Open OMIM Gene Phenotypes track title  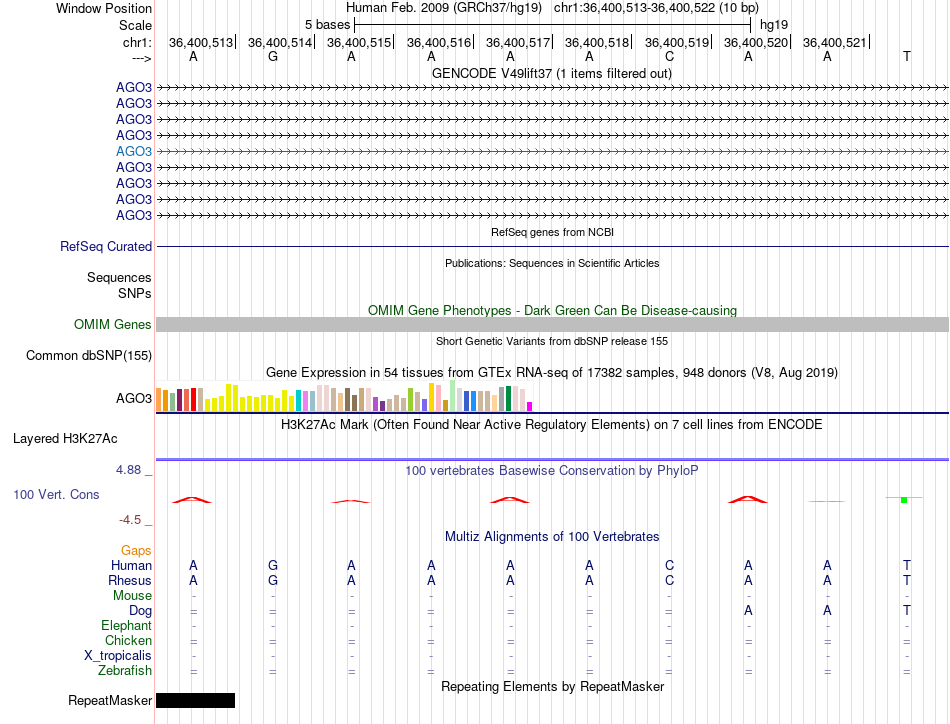point(552,310)
